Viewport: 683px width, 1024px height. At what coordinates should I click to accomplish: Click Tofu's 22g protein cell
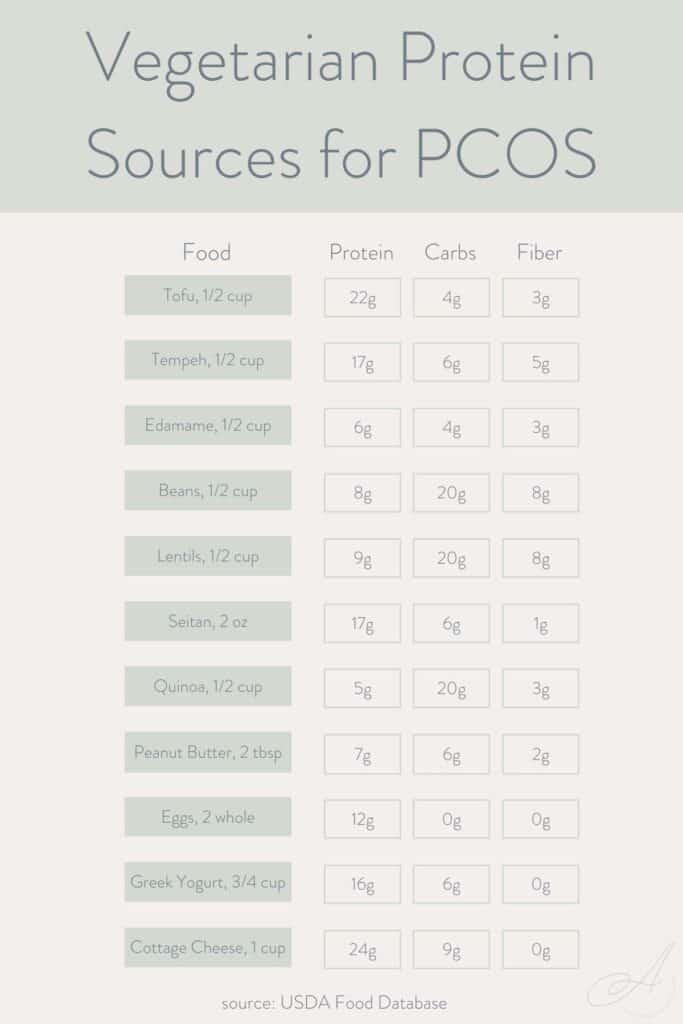pyautogui.click(x=362, y=298)
